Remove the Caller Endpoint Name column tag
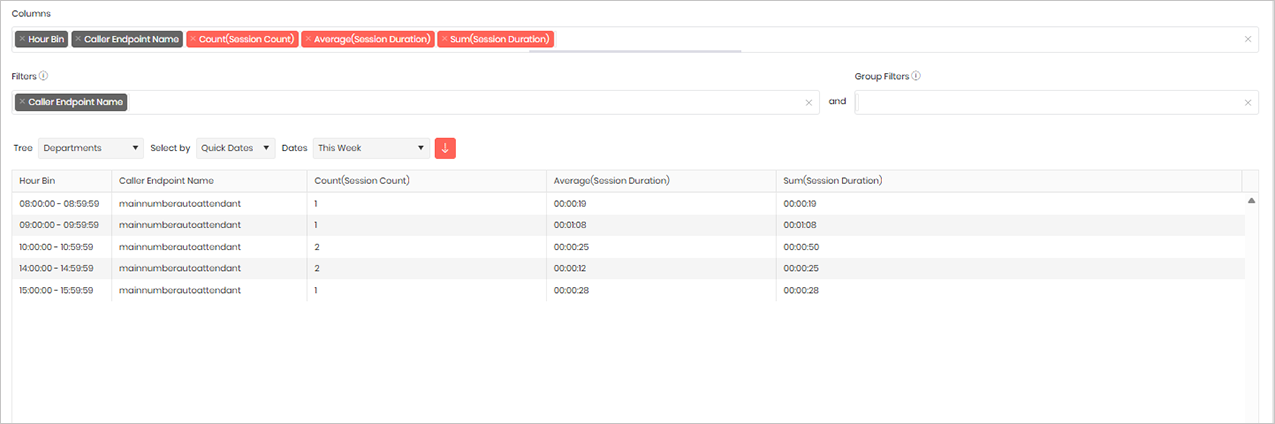The height and width of the screenshot is (424, 1275). tap(78, 39)
